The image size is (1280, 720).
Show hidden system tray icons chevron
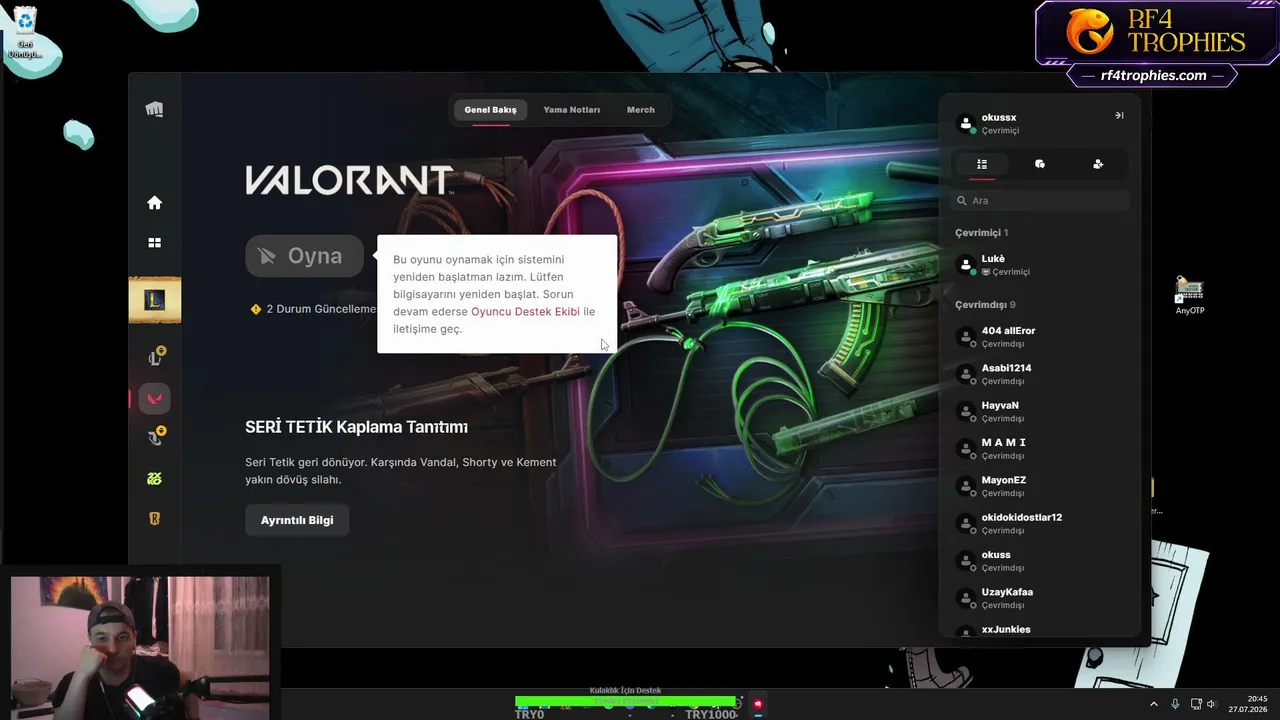[1153, 704]
